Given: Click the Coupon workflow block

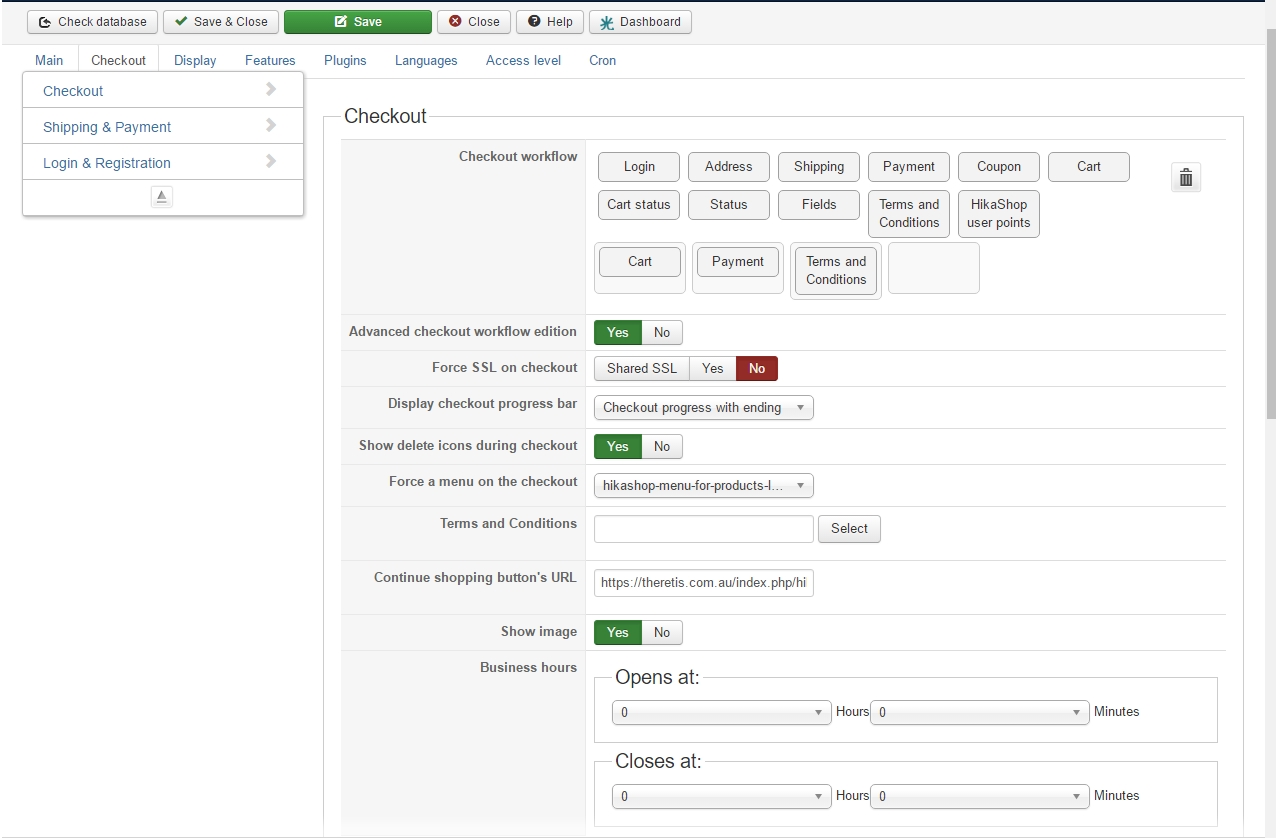Looking at the screenshot, I should (x=999, y=167).
